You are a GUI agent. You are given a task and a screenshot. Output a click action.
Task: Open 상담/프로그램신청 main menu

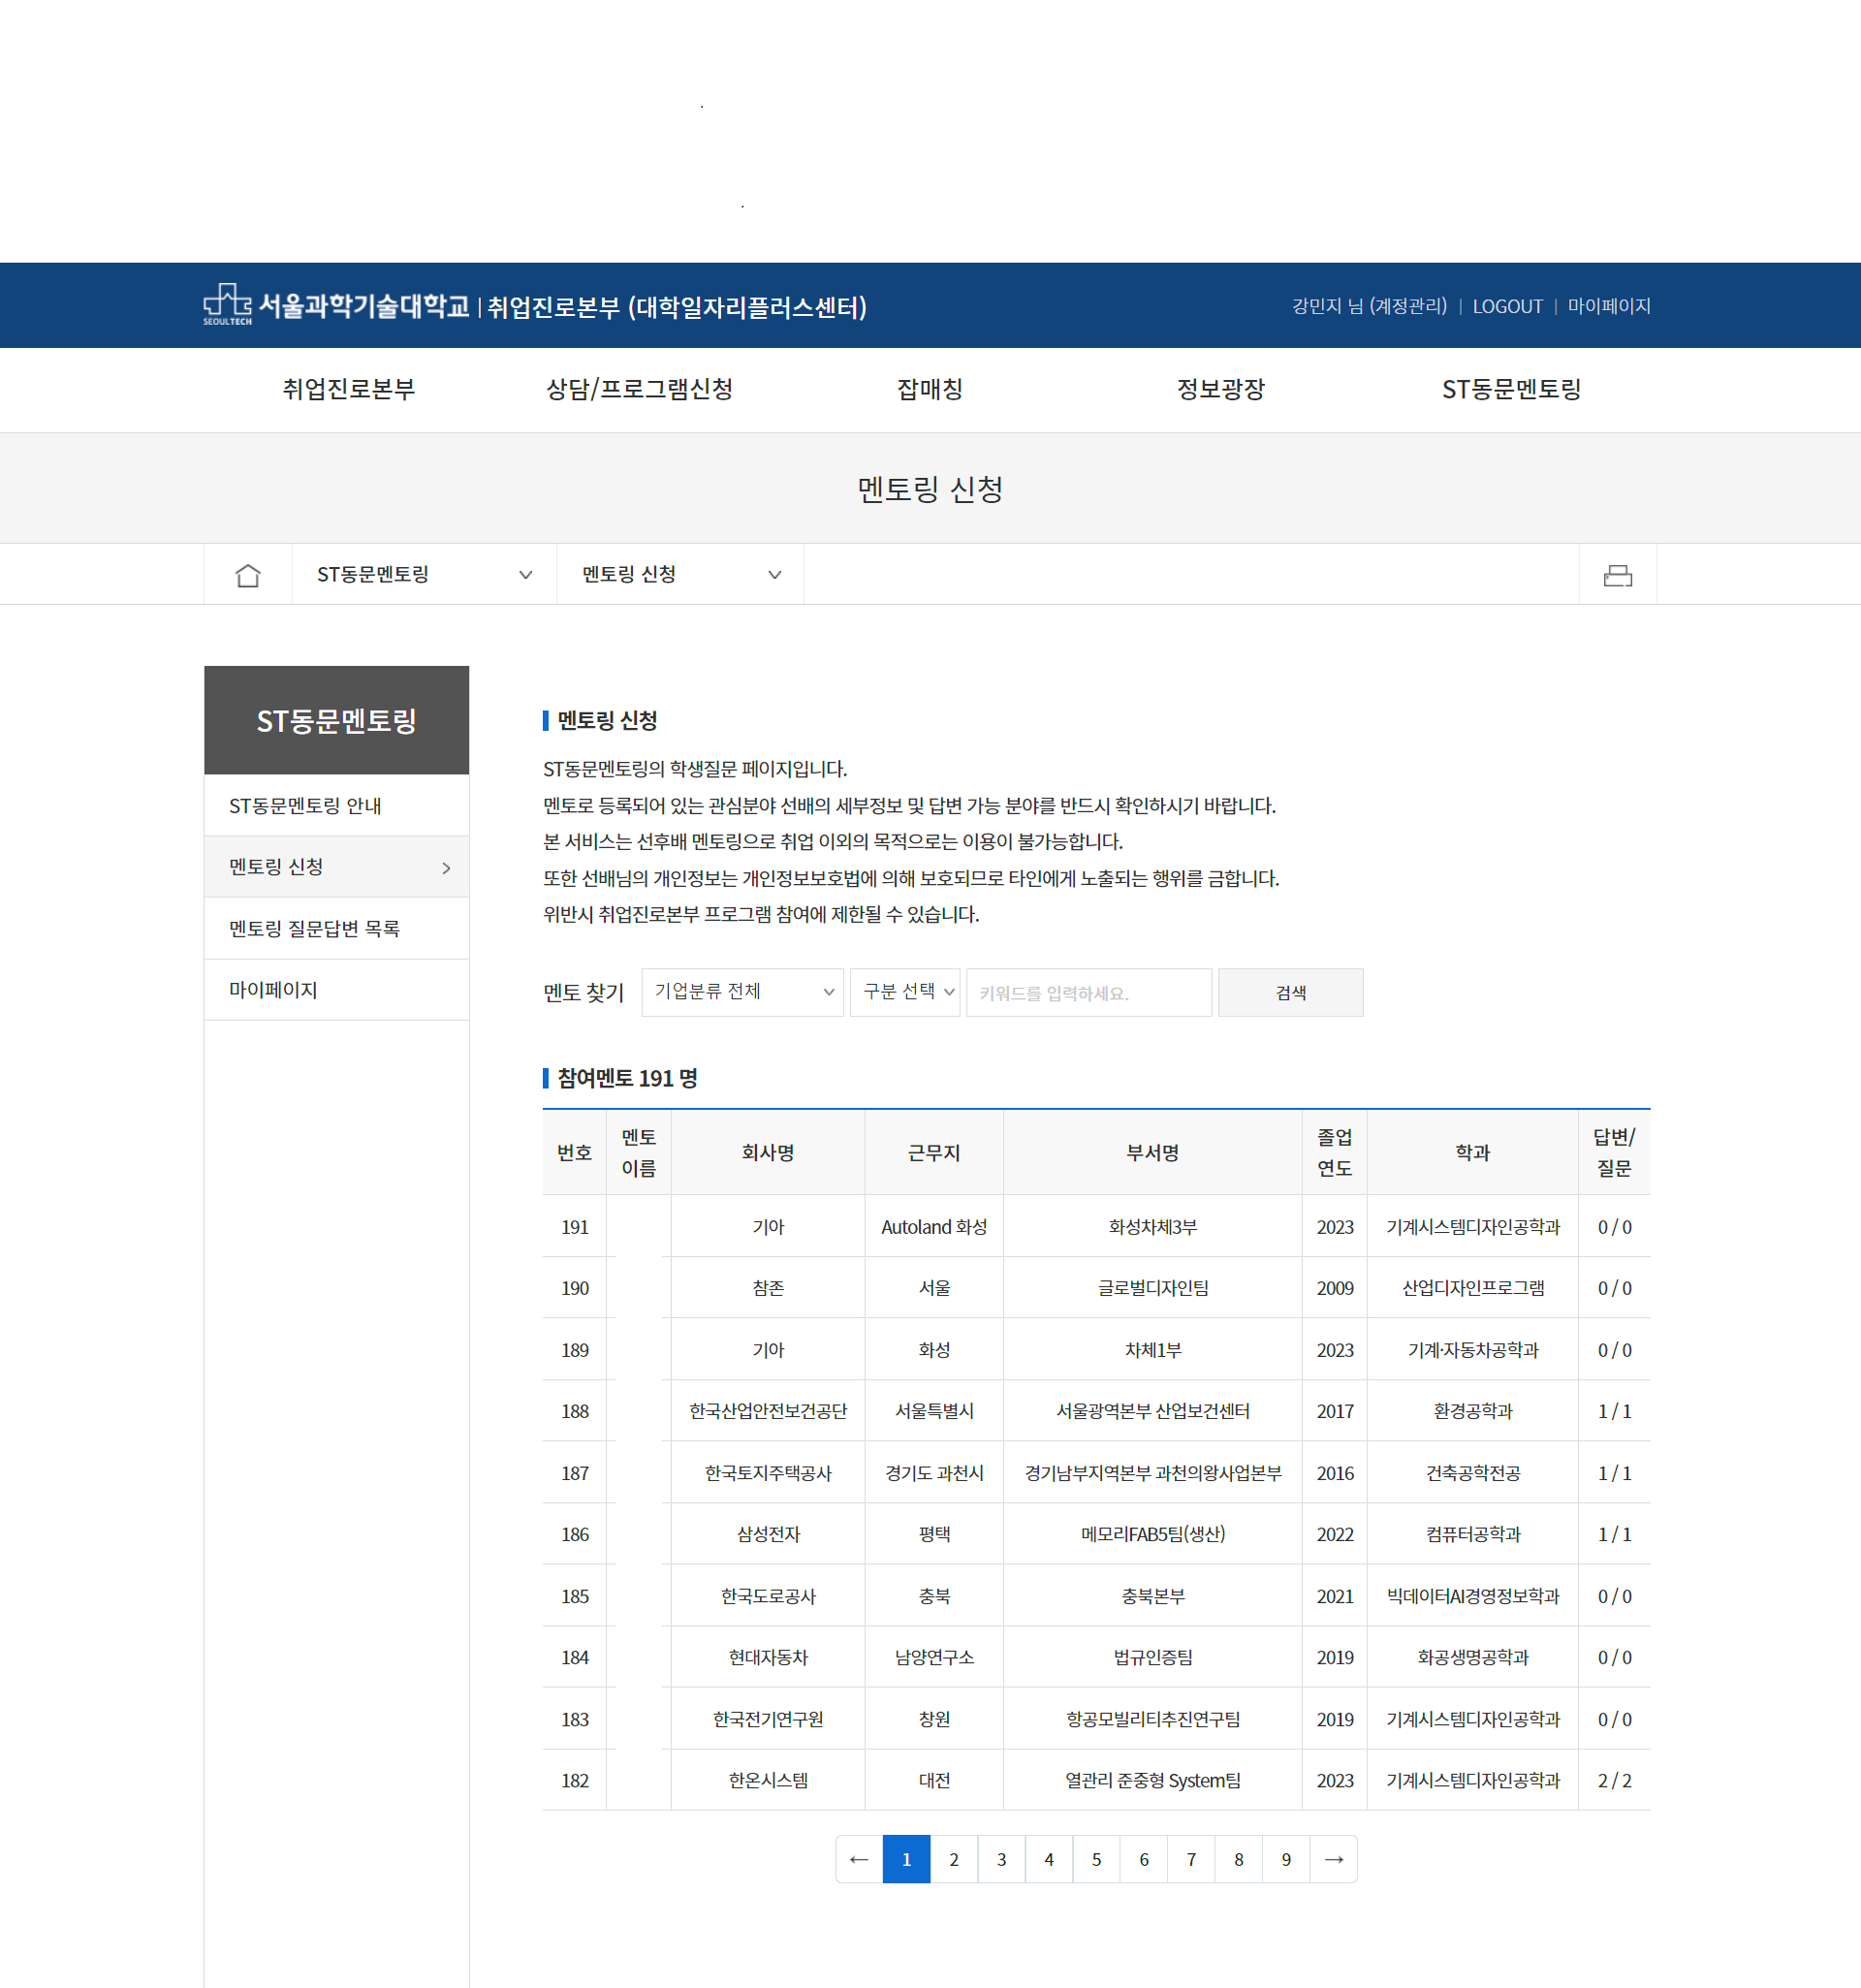coord(639,389)
